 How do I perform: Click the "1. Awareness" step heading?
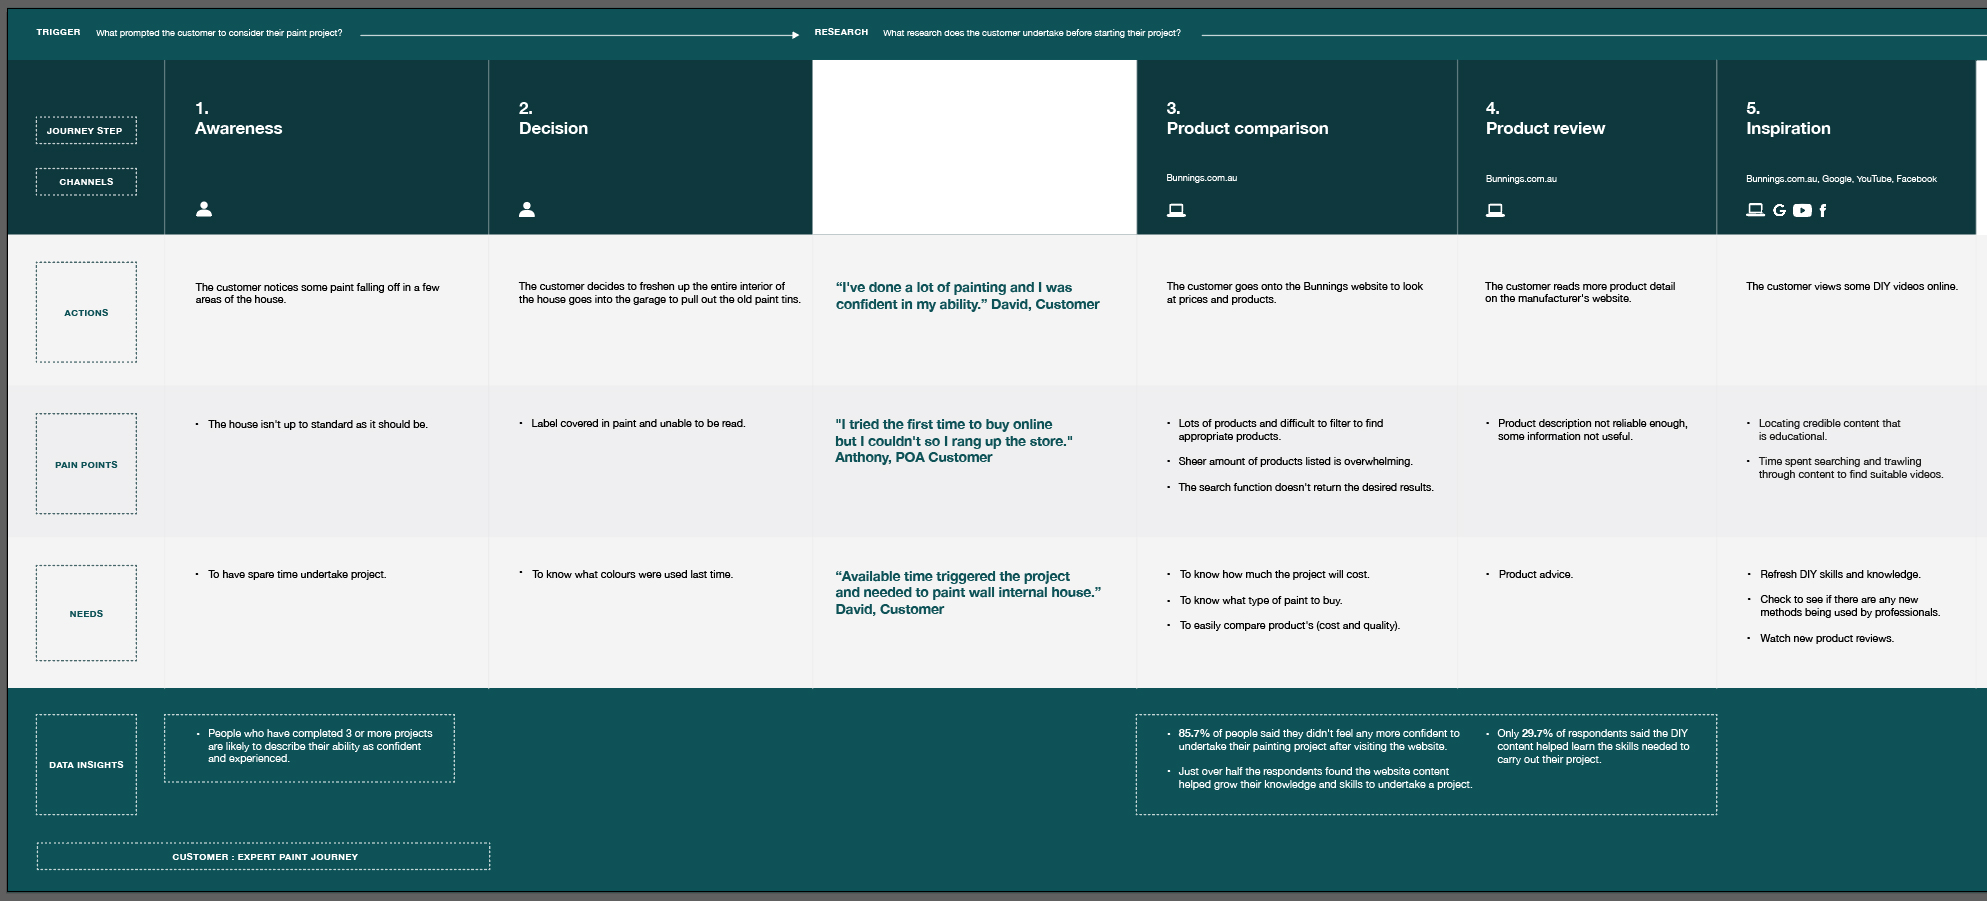coord(239,118)
